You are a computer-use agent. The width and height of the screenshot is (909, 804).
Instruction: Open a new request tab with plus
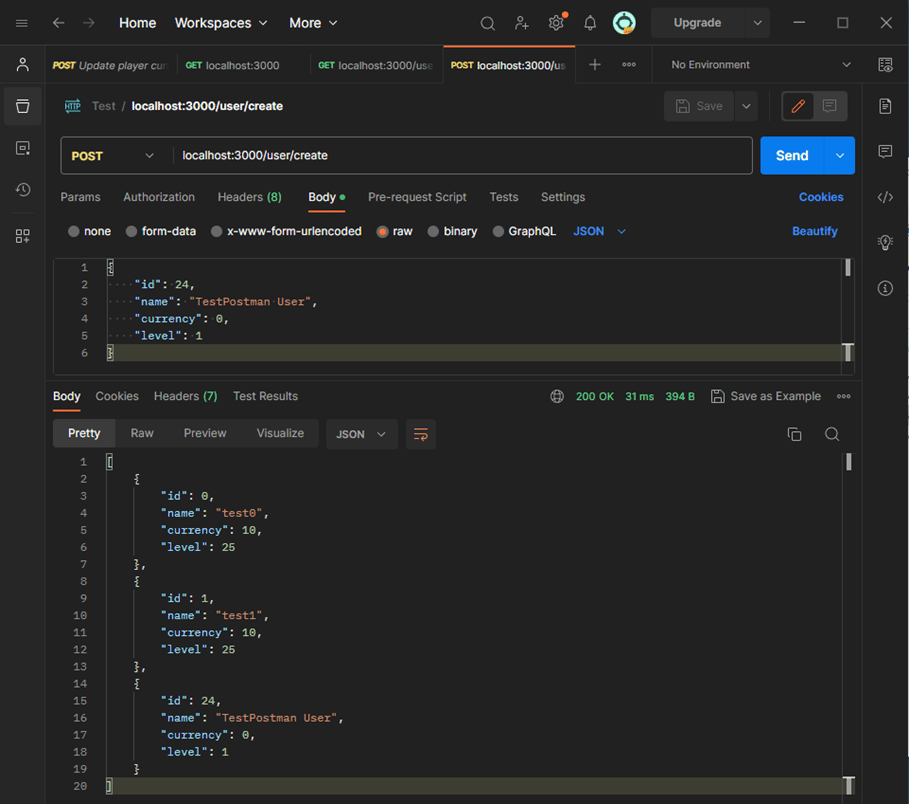(x=595, y=65)
